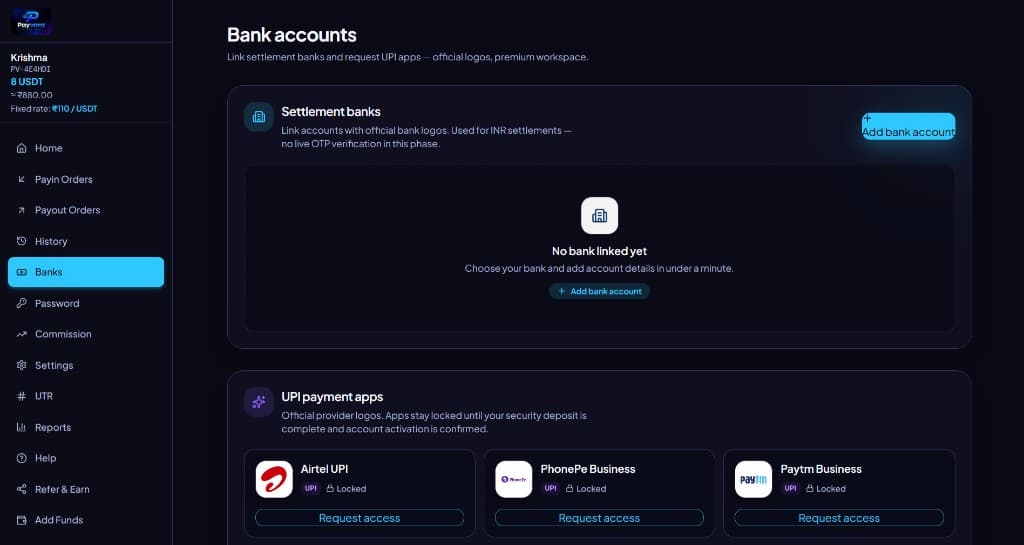Click the Bank accounts page heading
Viewport: 1024px width, 545px height.
[x=292, y=35]
